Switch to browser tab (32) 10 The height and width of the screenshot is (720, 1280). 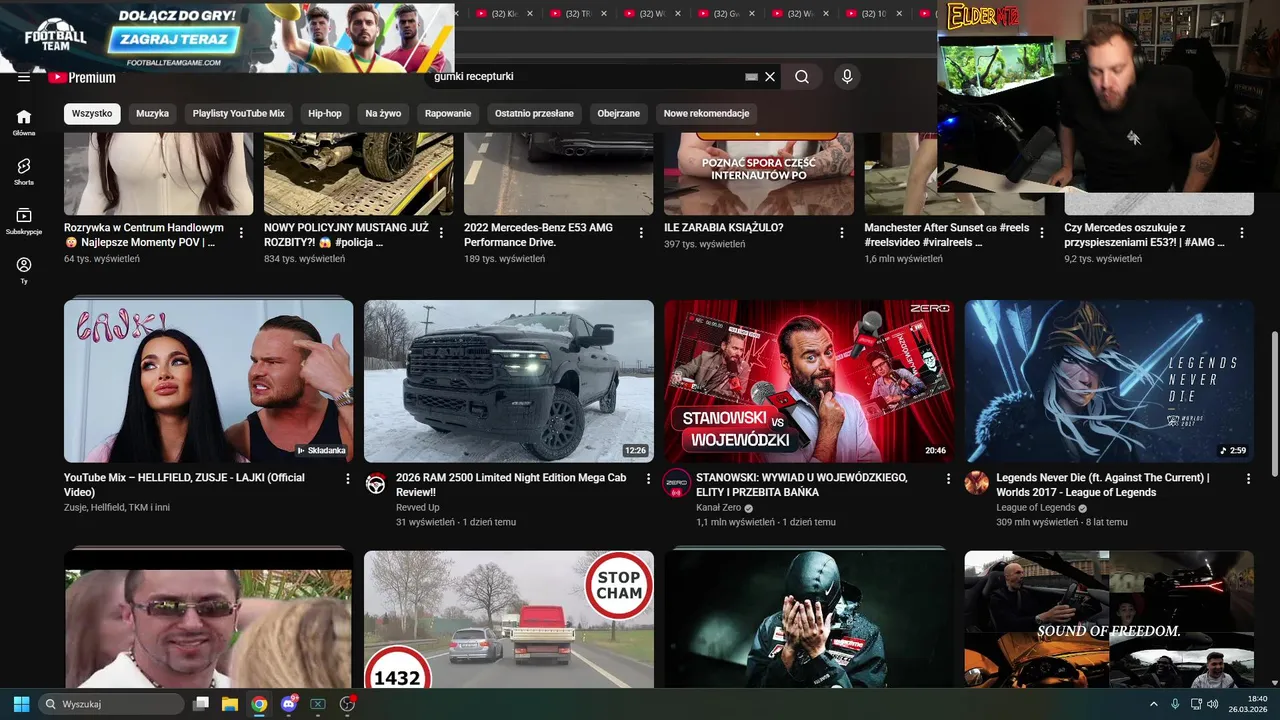point(873,14)
